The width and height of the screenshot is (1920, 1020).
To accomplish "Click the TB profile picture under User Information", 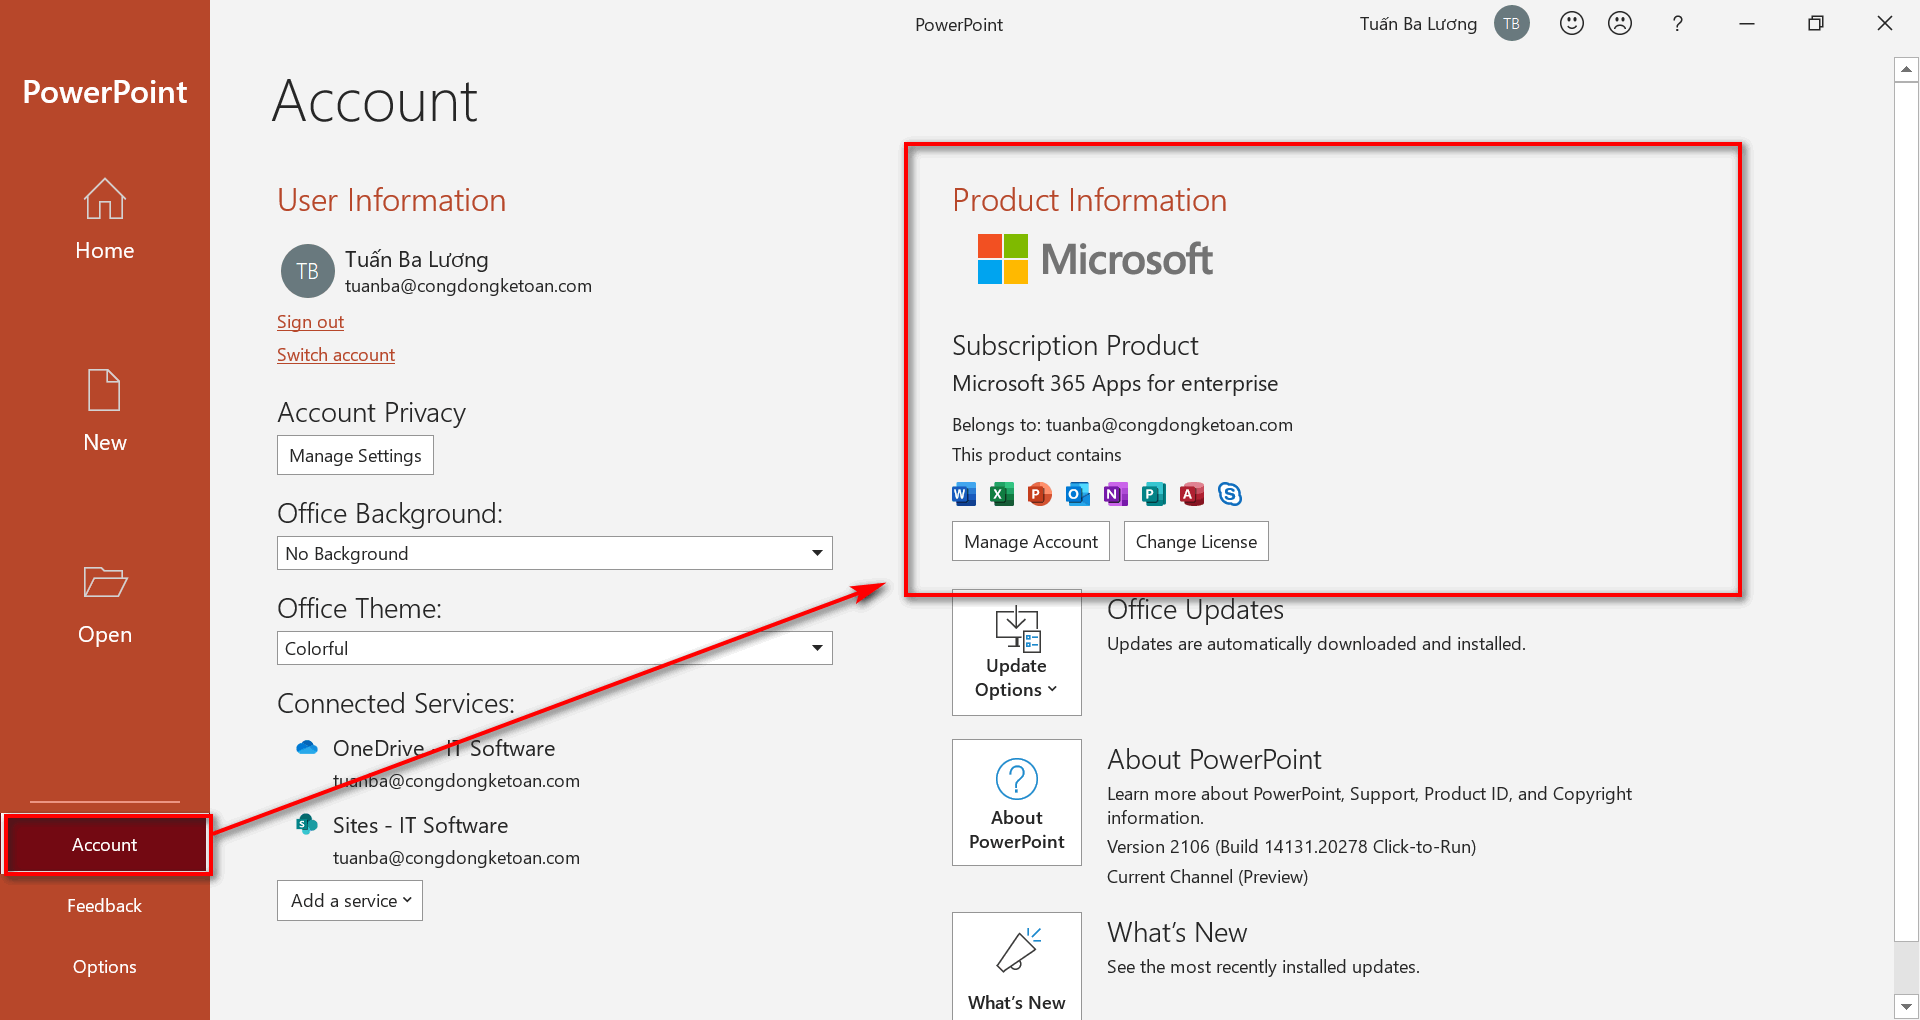I will (307, 271).
